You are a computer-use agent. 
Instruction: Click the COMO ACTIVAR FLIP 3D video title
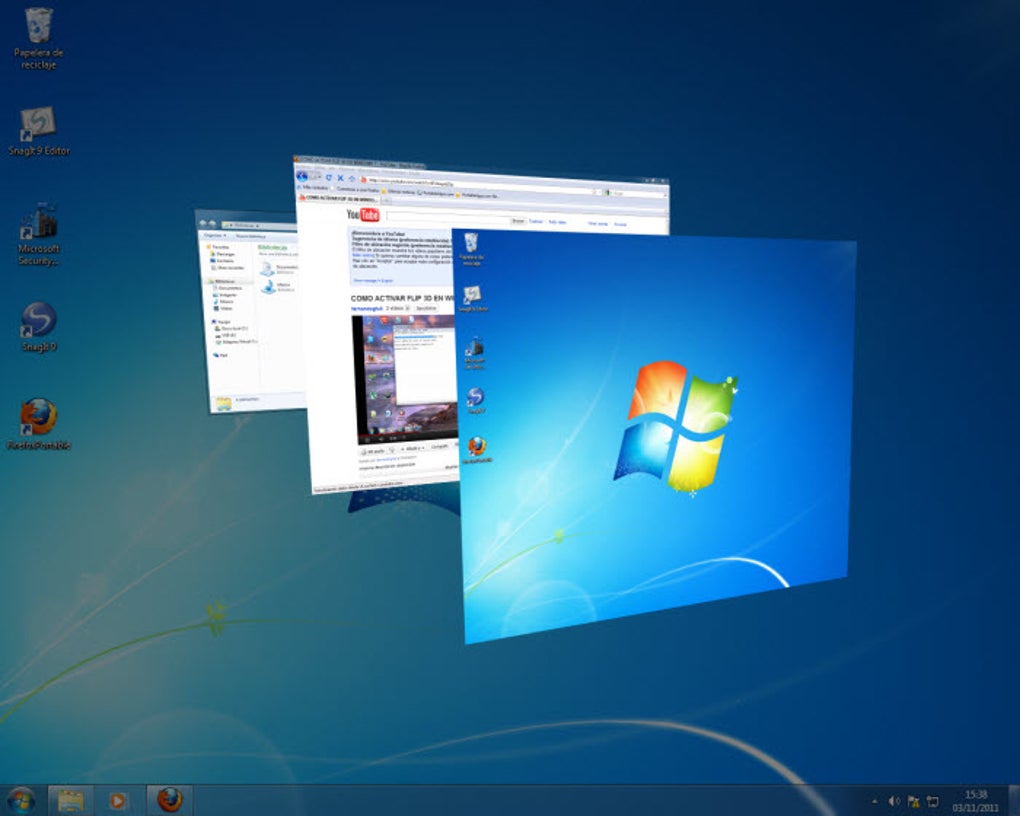point(401,298)
